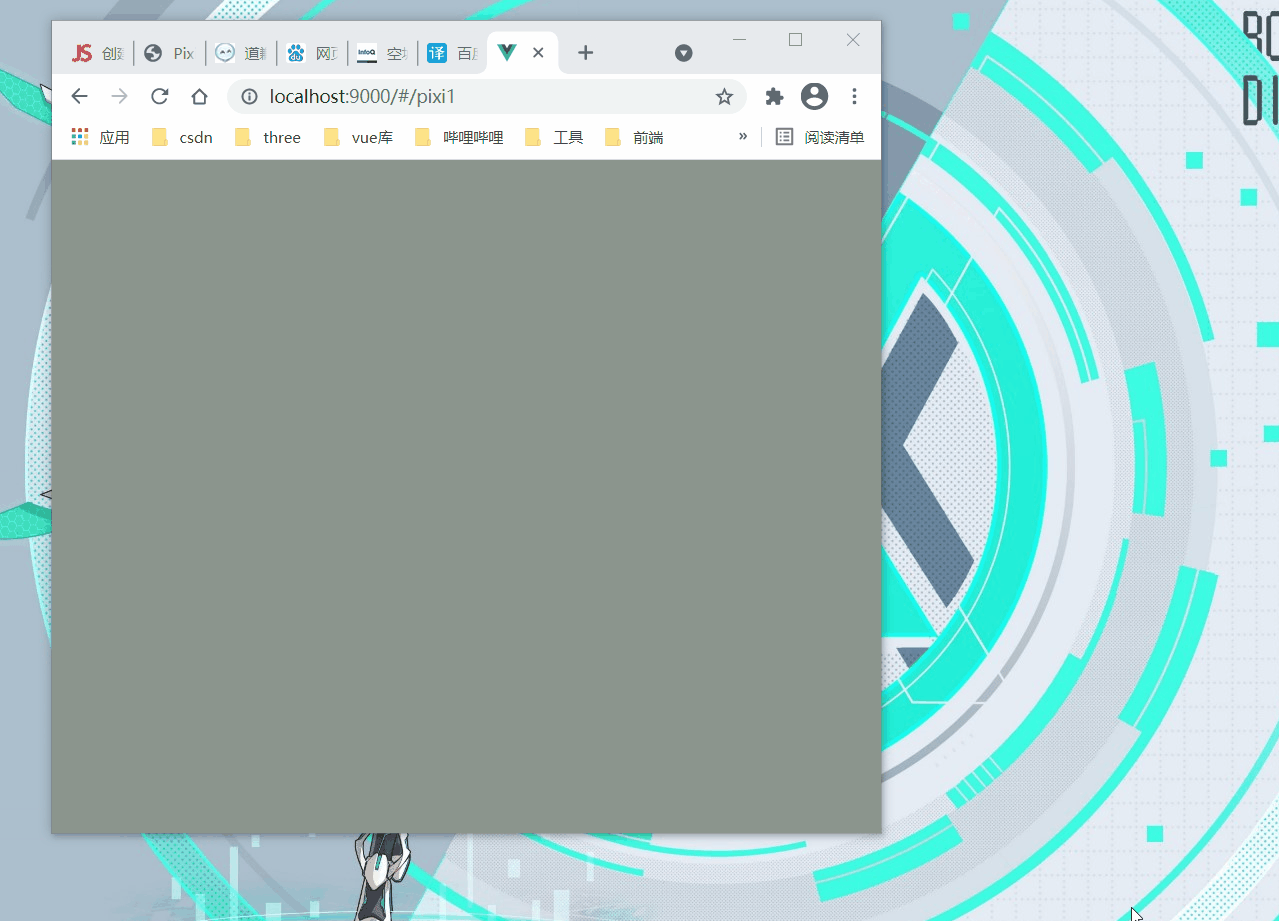Open the three bookmark folder
The height and width of the screenshot is (921, 1279).
pos(268,138)
